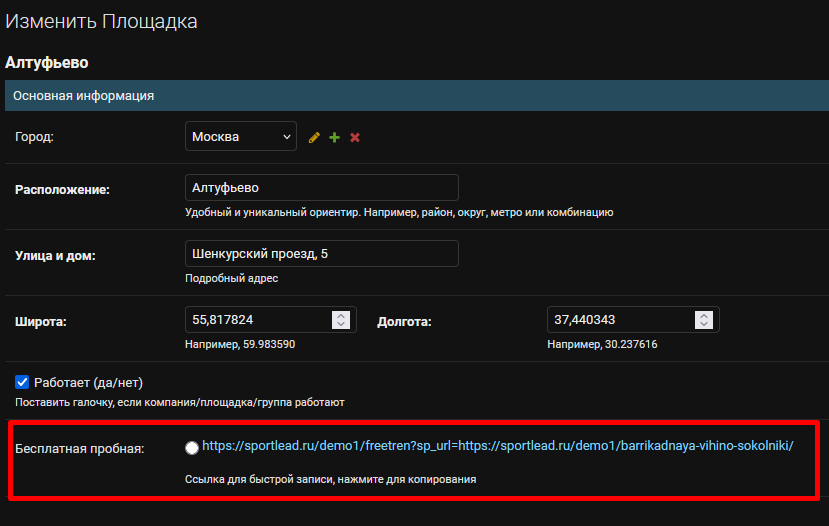829x526 pixels.
Task: Decrease the Широта value with down arrow
Action: tap(341, 324)
